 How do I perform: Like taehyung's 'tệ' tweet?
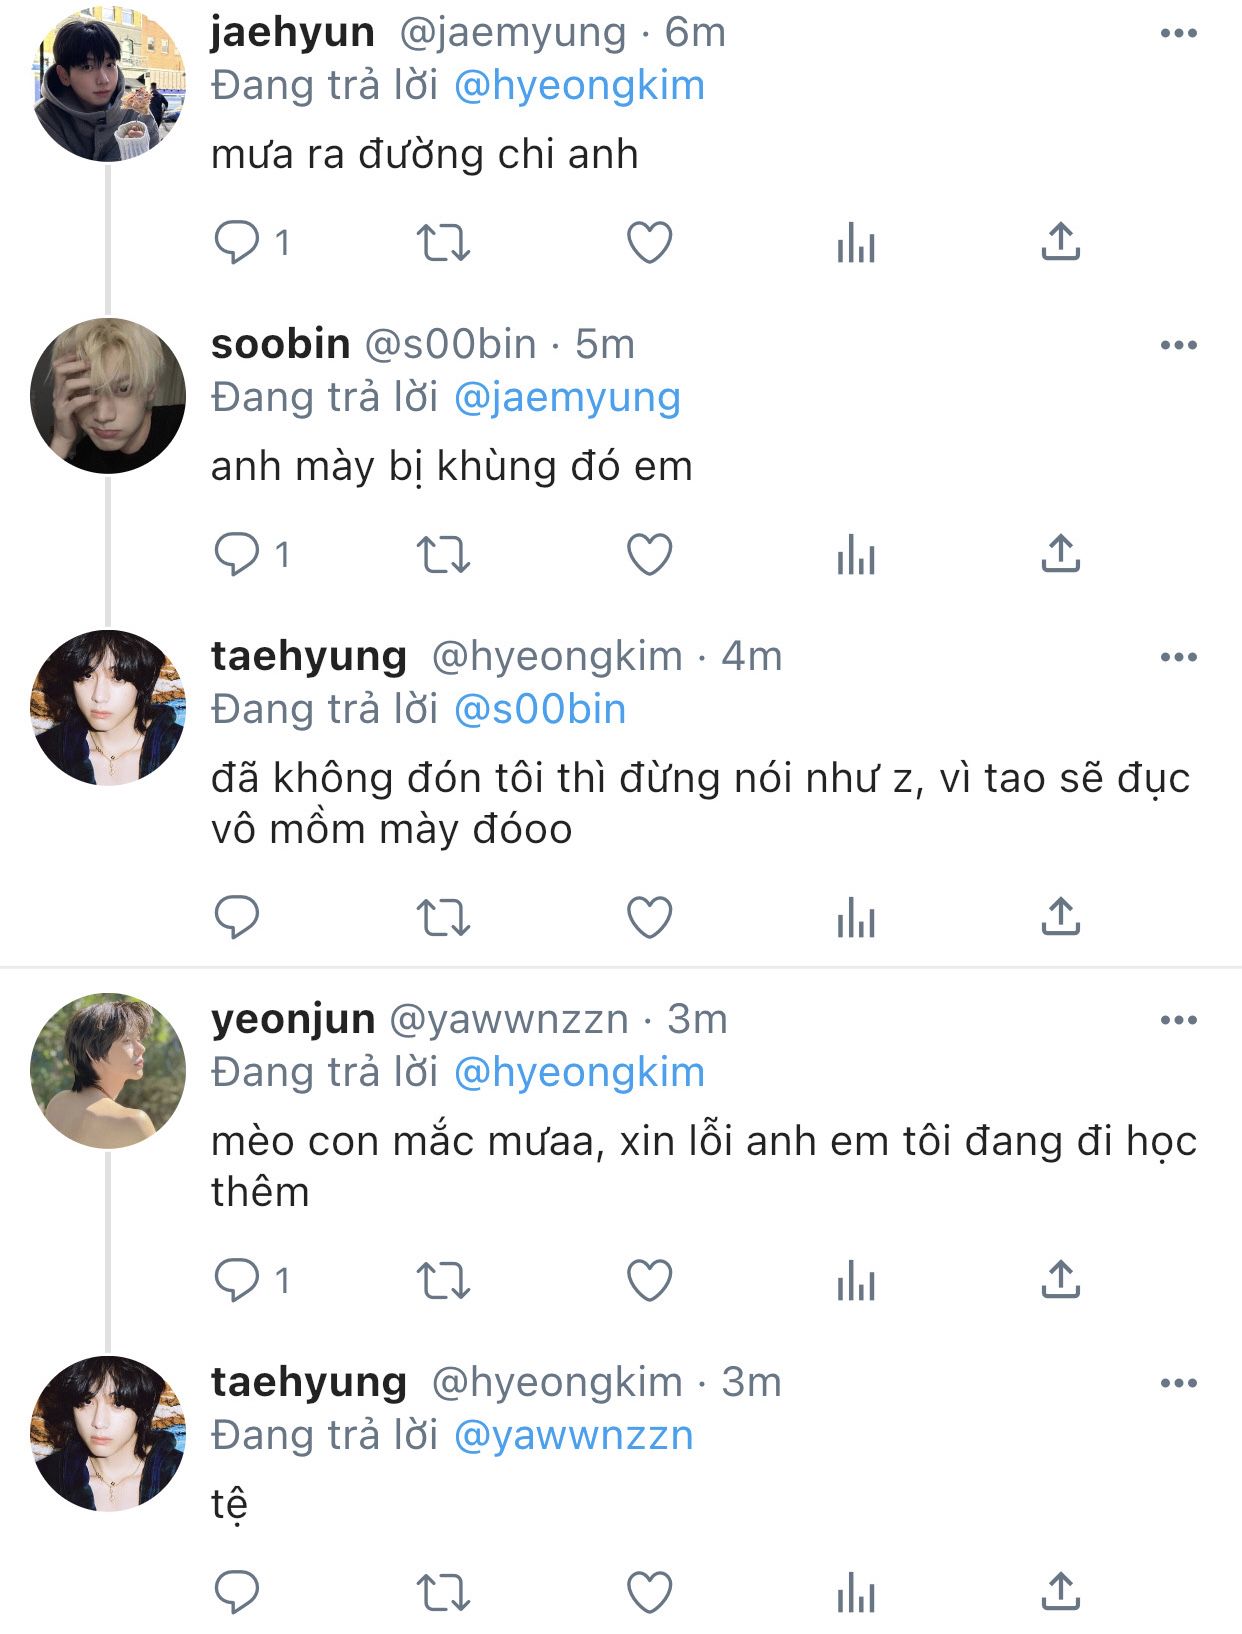[649, 1592]
